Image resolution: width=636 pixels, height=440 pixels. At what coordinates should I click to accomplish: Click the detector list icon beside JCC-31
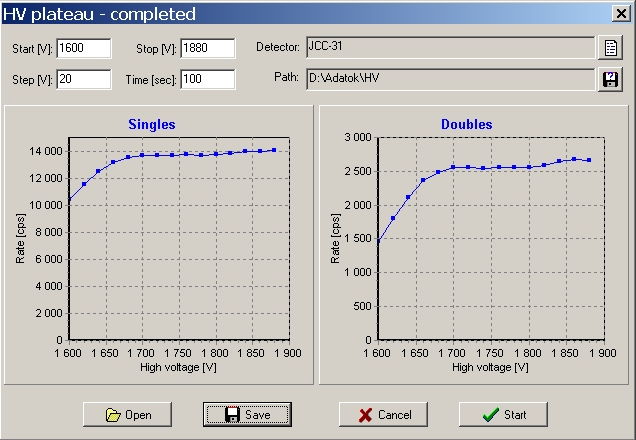click(x=608, y=48)
